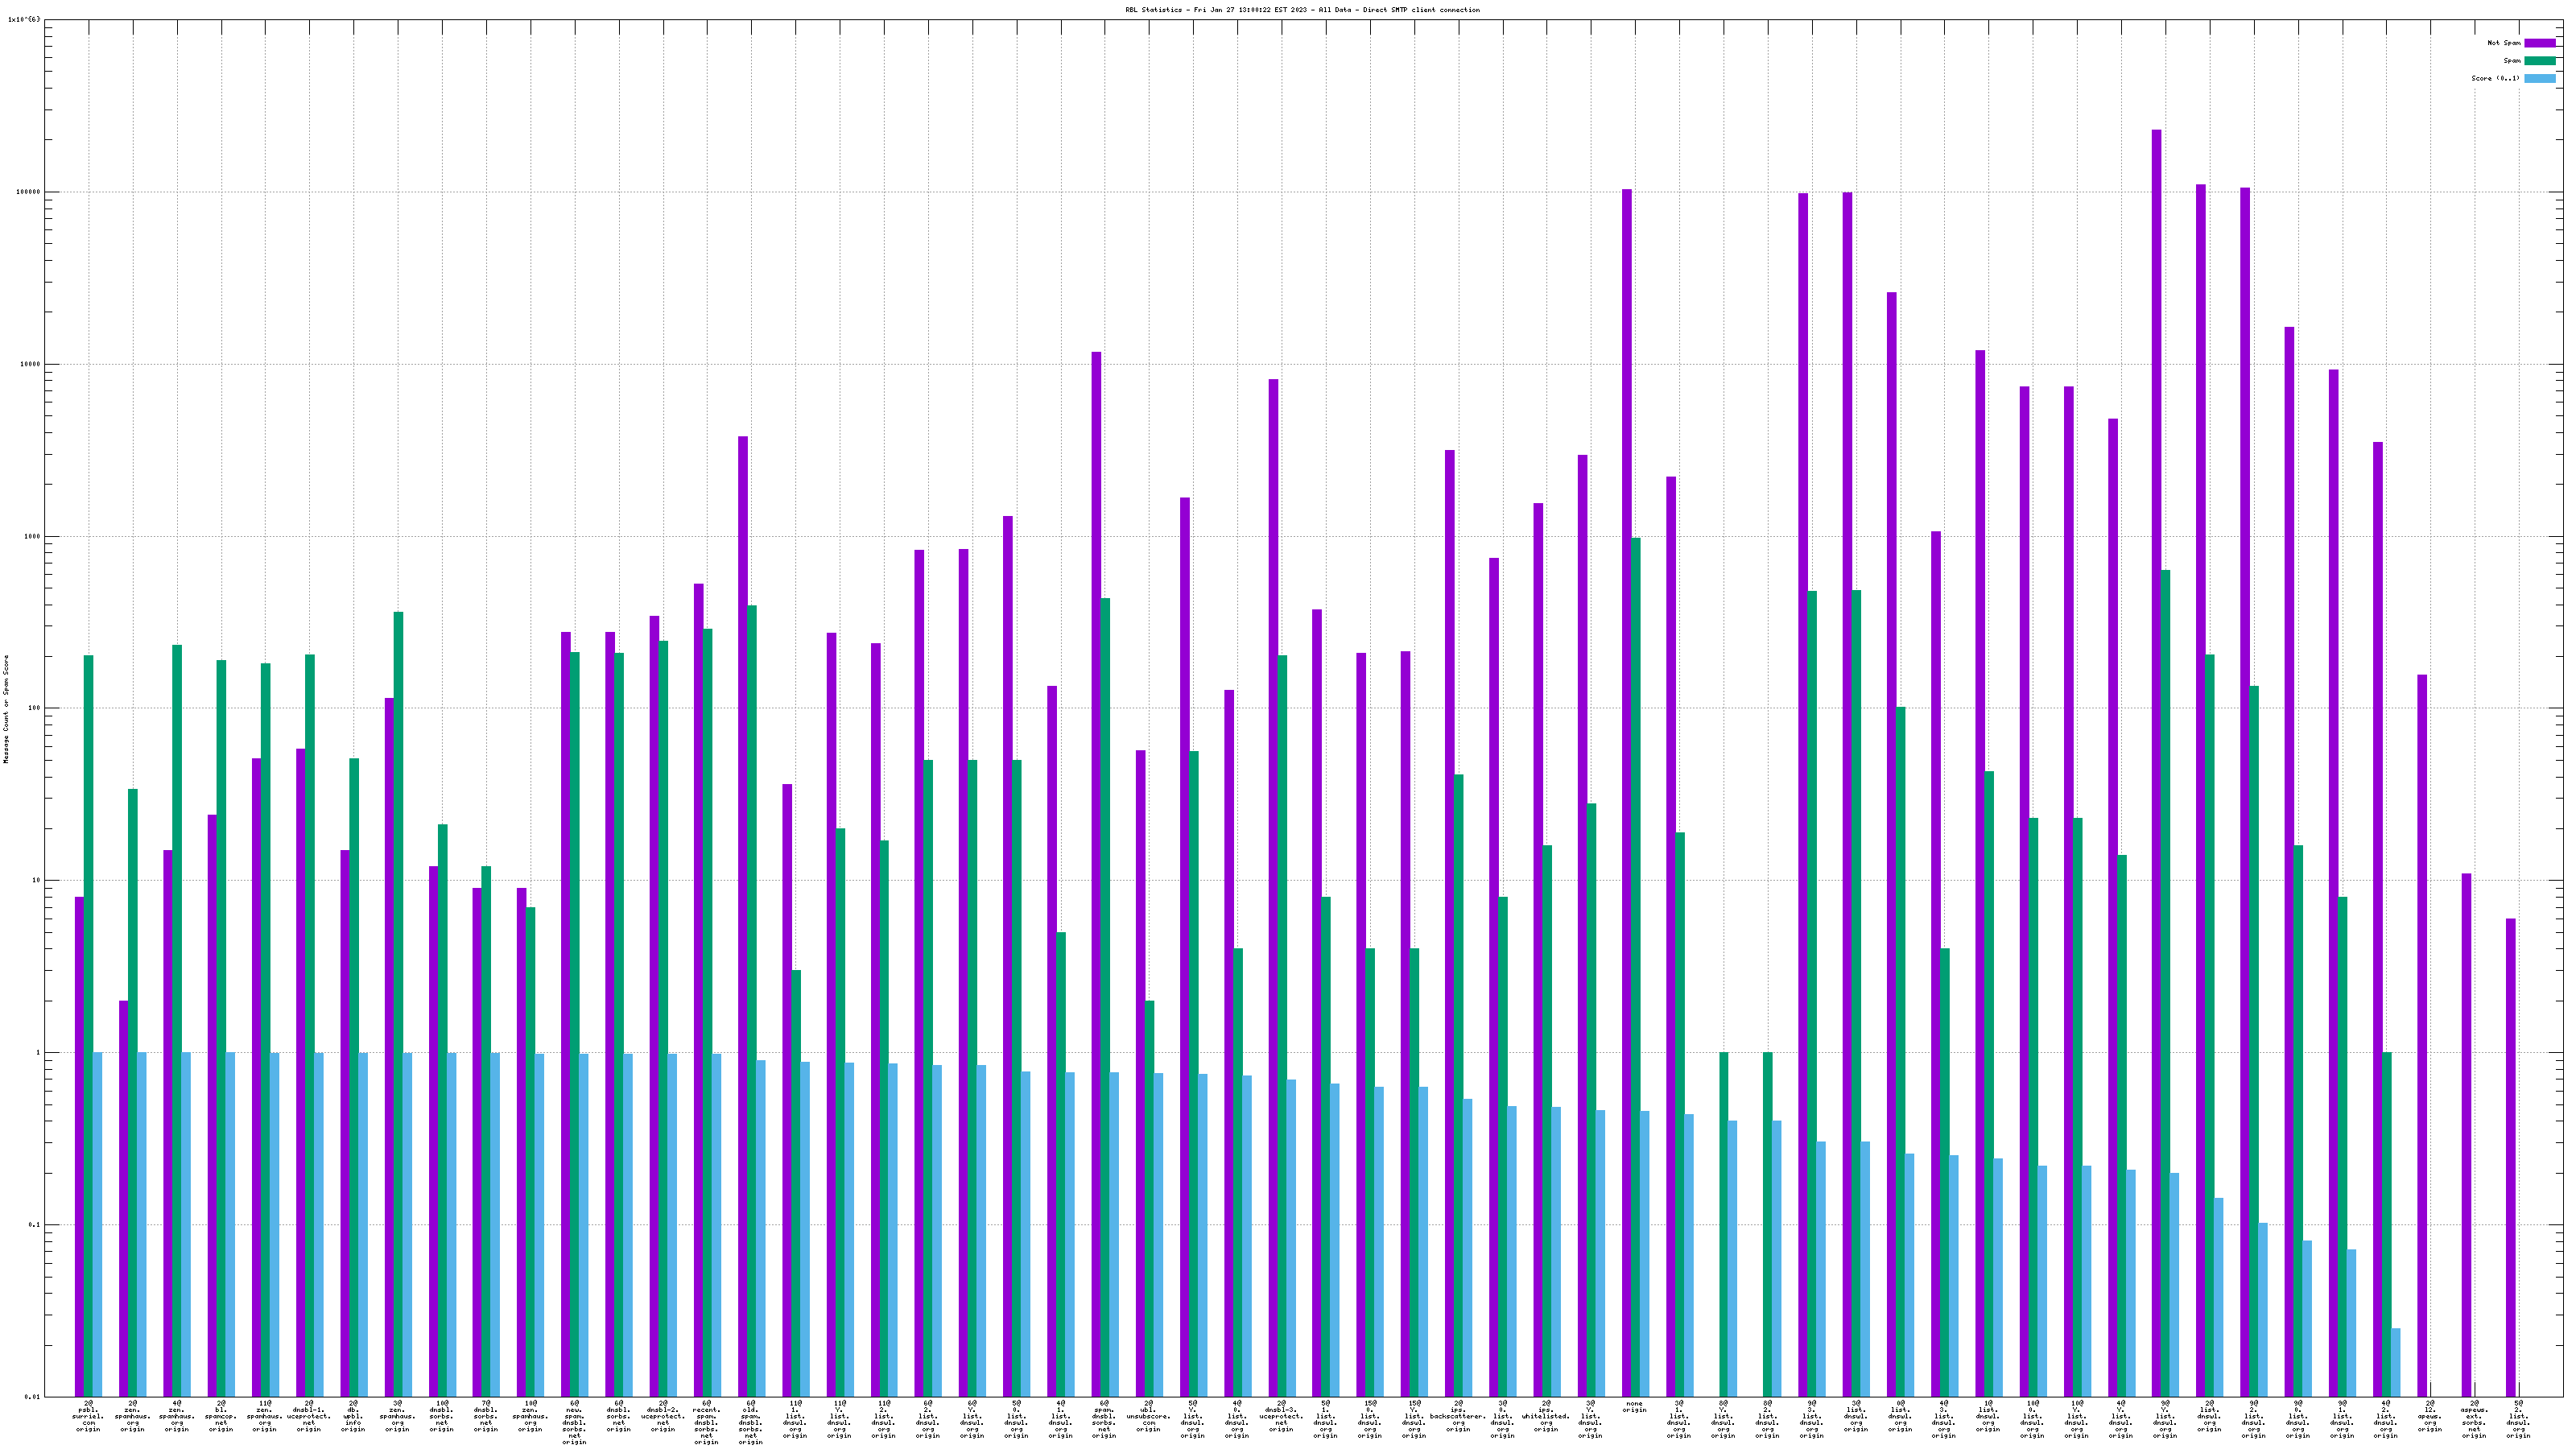
Task: Click the 0.01 y-axis tick label
Action: pos(32,1397)
